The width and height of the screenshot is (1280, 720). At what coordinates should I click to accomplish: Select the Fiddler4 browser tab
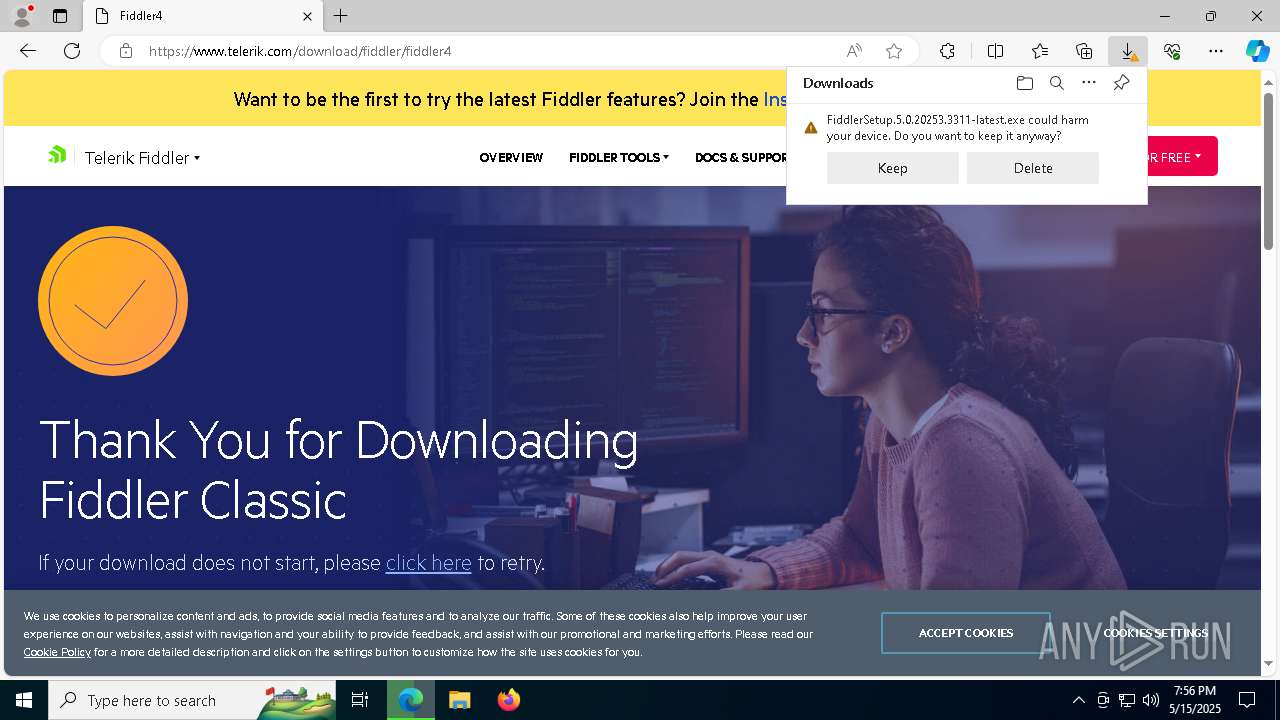pos(203,16)
